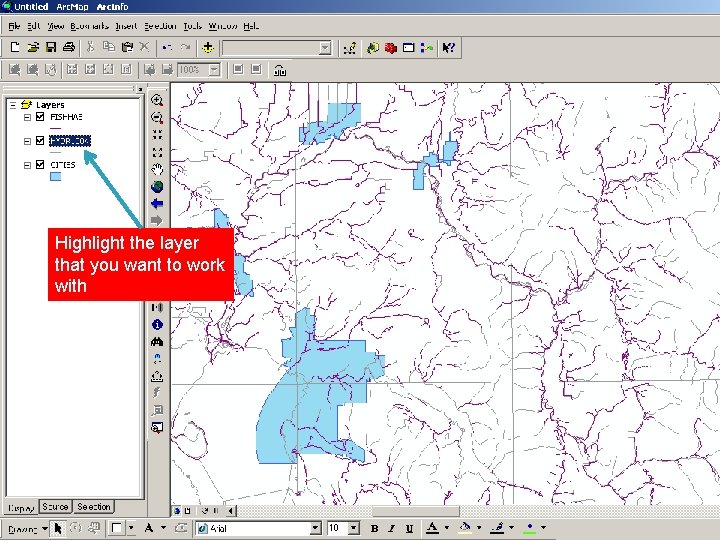The height and width of the screenshot is (540, 720).
Task: Switch to the Selection tab
Action: [x=94, y=506]
